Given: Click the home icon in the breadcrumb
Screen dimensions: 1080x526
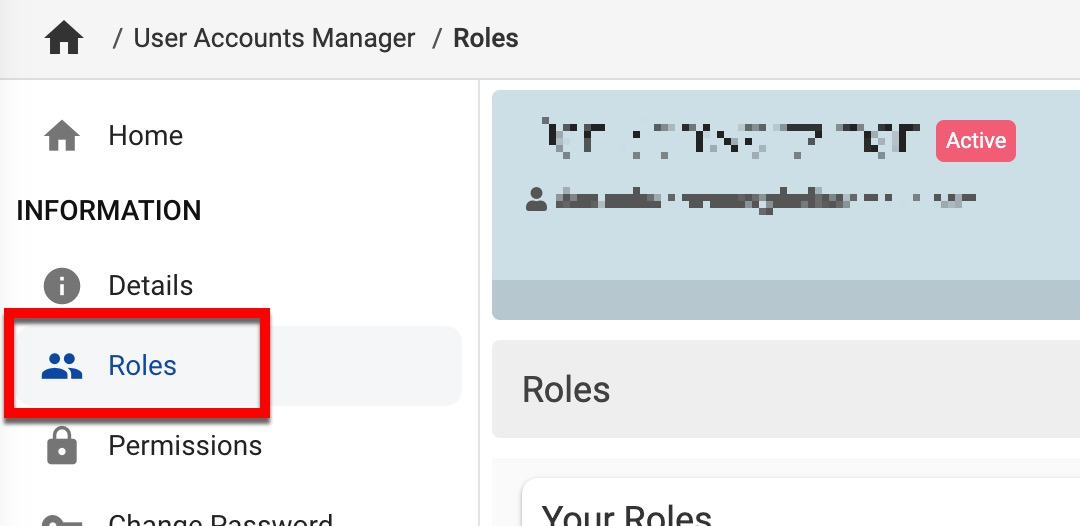Looking at the screenshot, I should click(x=64, y=39).
